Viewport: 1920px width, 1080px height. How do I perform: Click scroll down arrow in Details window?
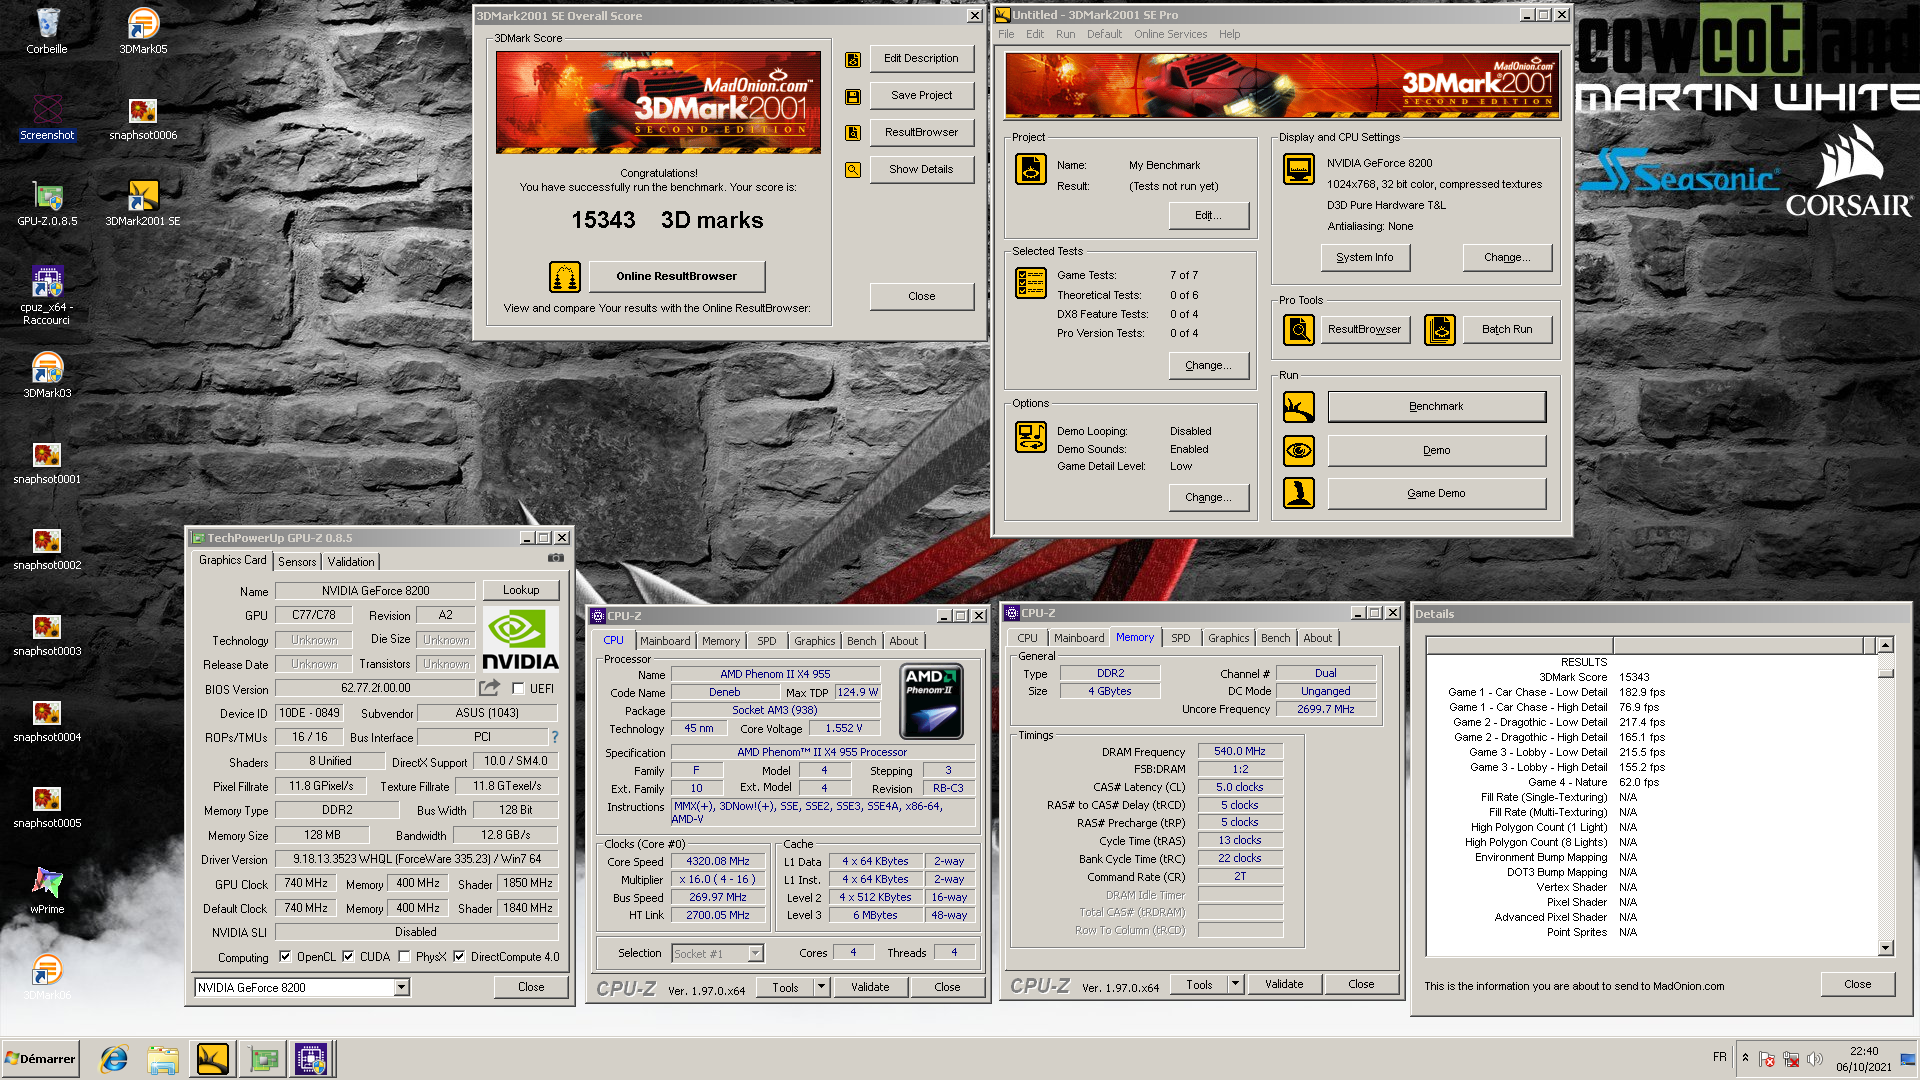tap(1886, 948)
